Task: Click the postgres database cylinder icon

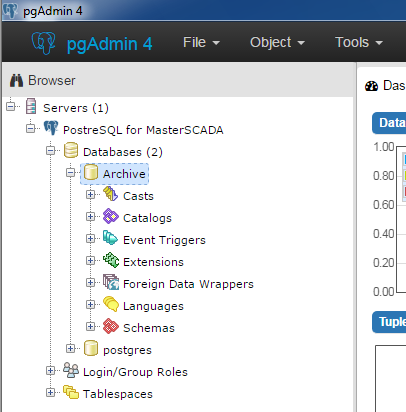Action: tap(91, 348)
